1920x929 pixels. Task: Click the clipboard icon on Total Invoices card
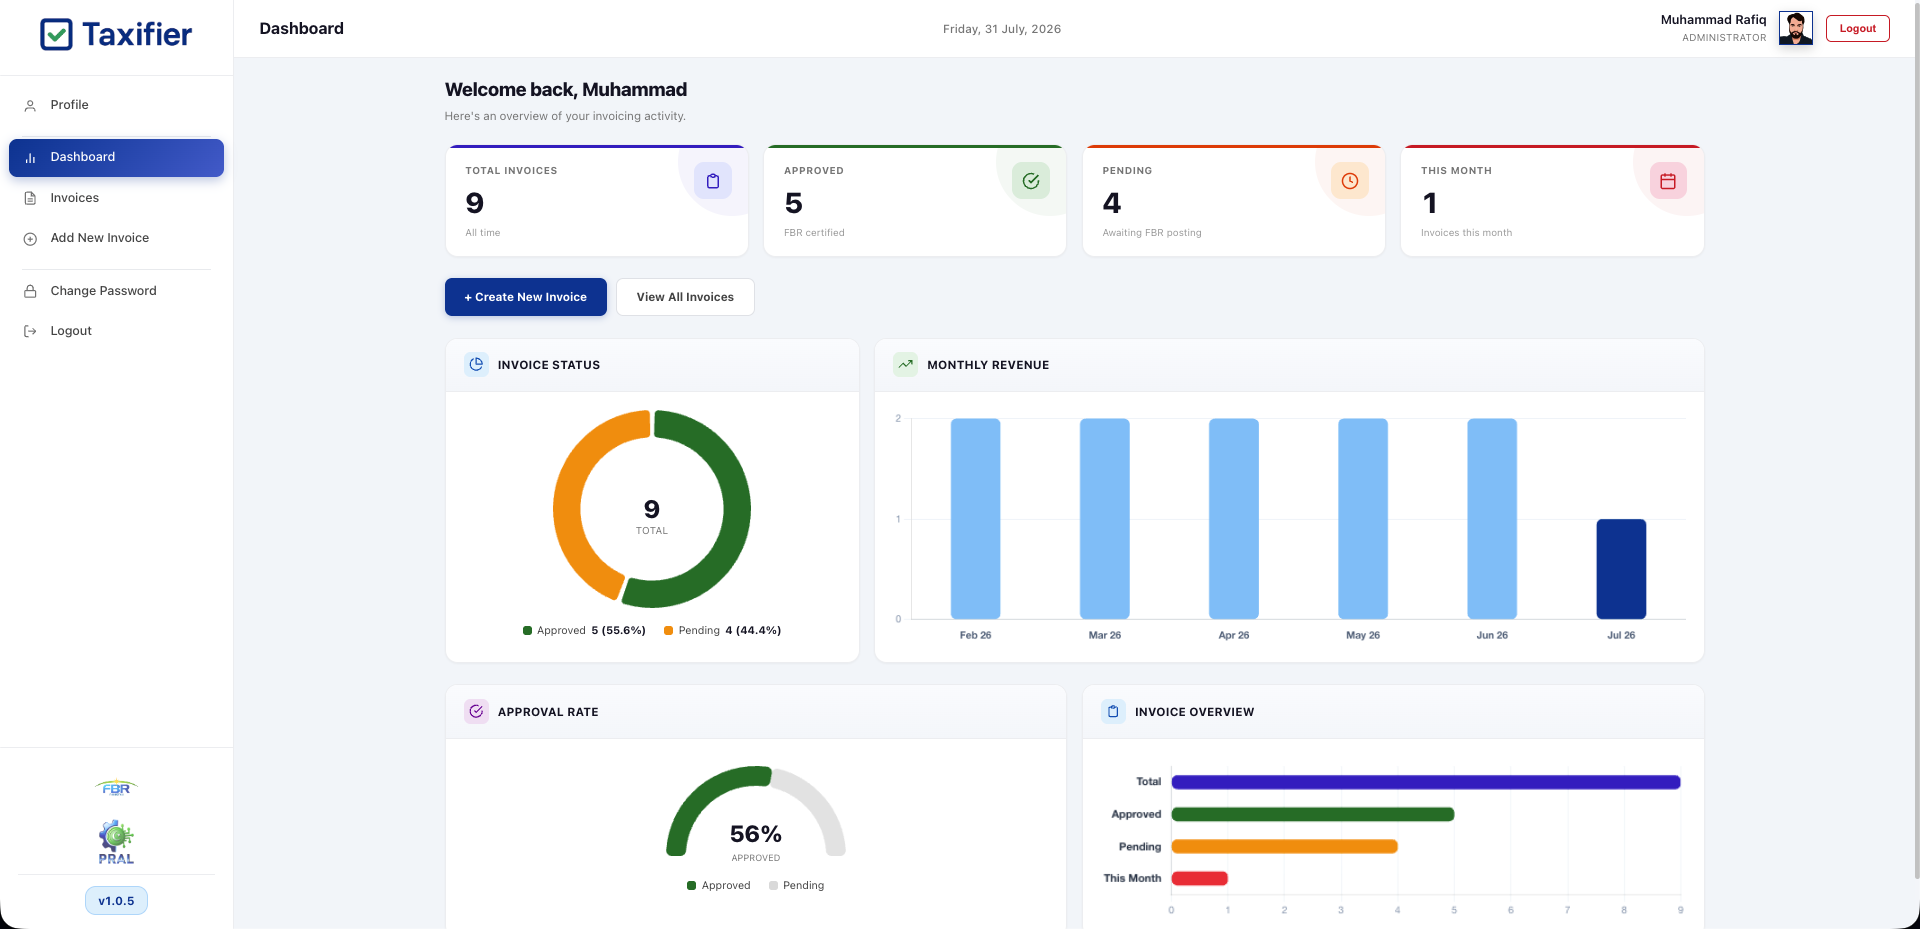pos(713,181)
